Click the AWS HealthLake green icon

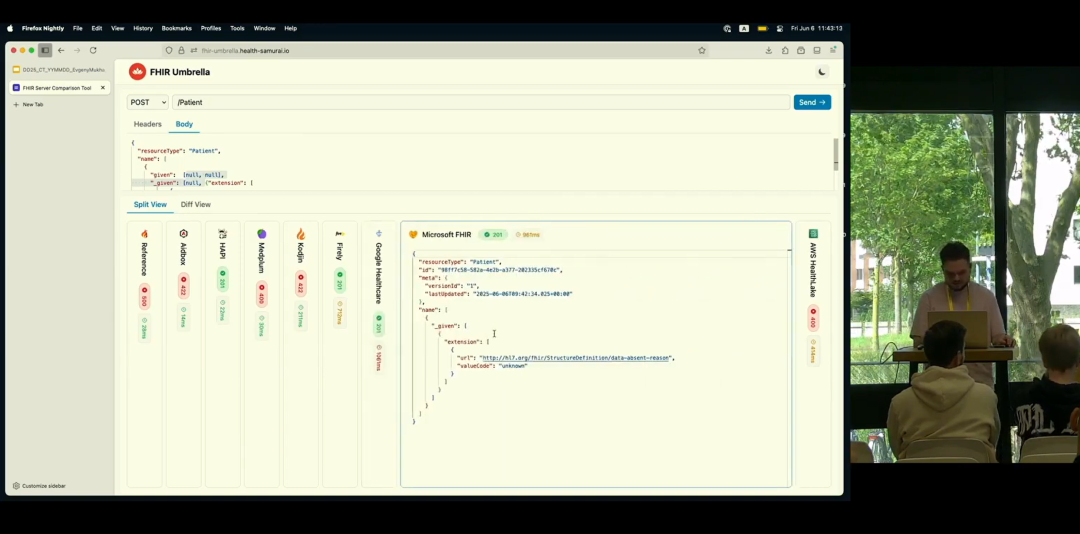[813, 234]
